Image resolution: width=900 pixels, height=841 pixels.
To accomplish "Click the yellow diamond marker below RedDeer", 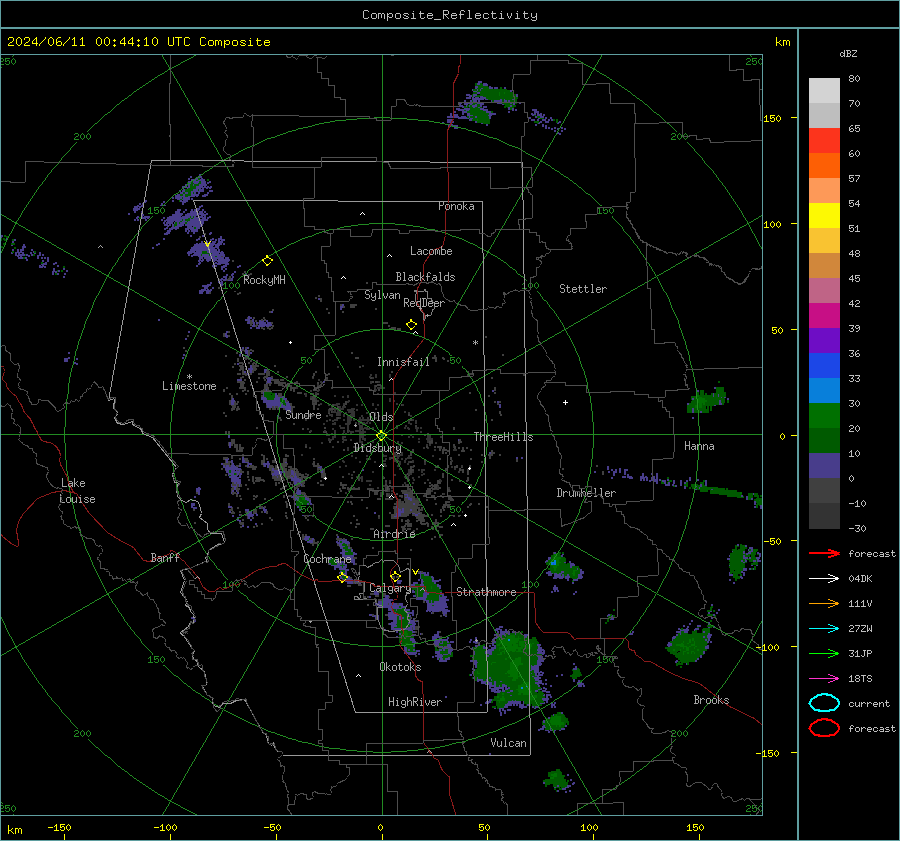I will tap(411, 325).
